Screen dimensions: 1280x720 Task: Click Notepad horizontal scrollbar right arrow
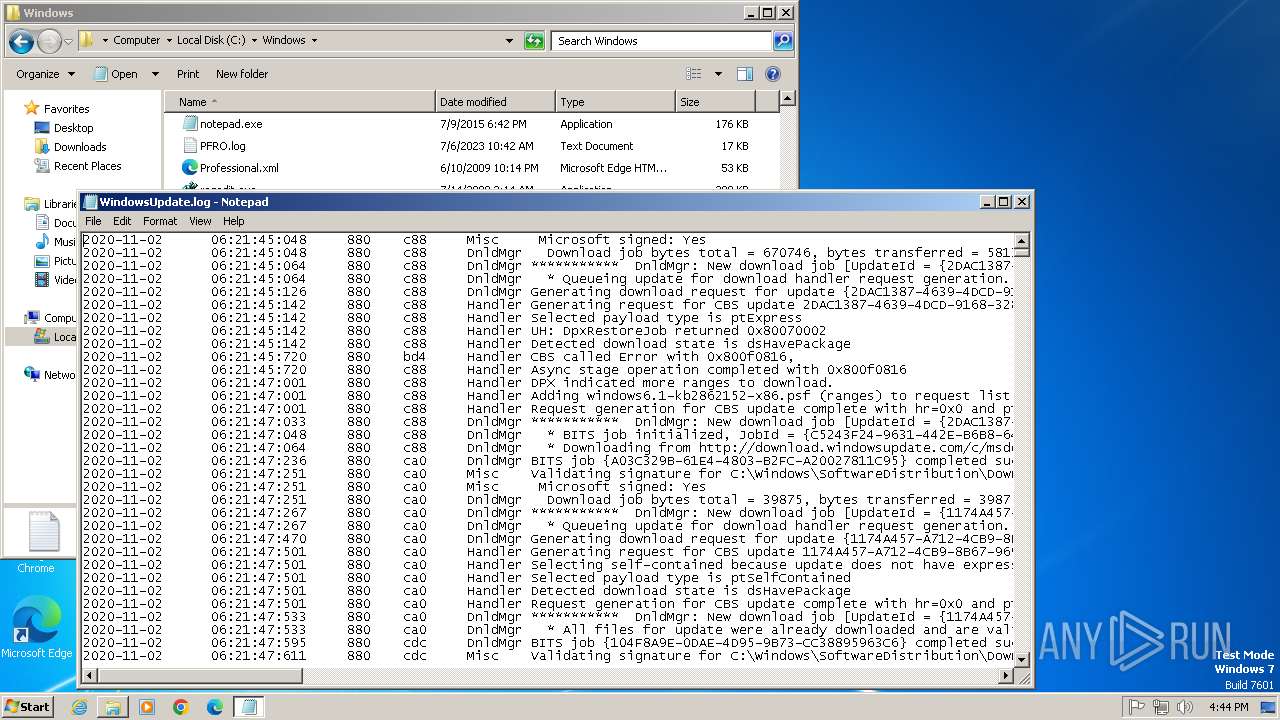tap(1007, 677)
